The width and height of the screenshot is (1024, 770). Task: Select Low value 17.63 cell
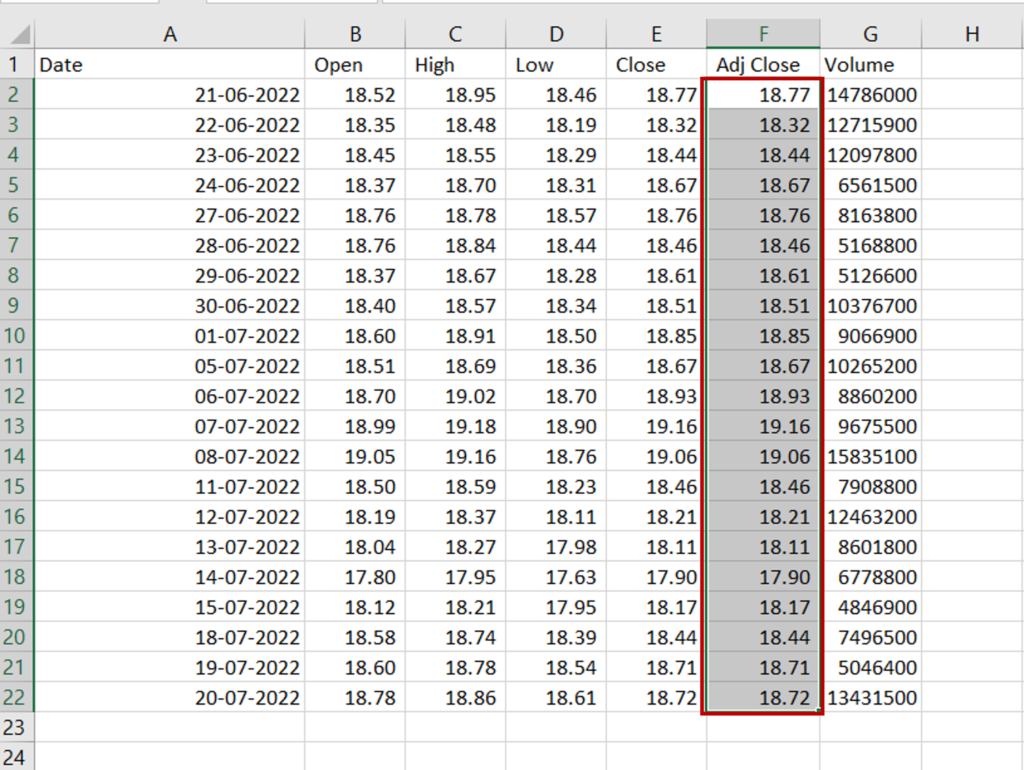[x=556, y=577]
